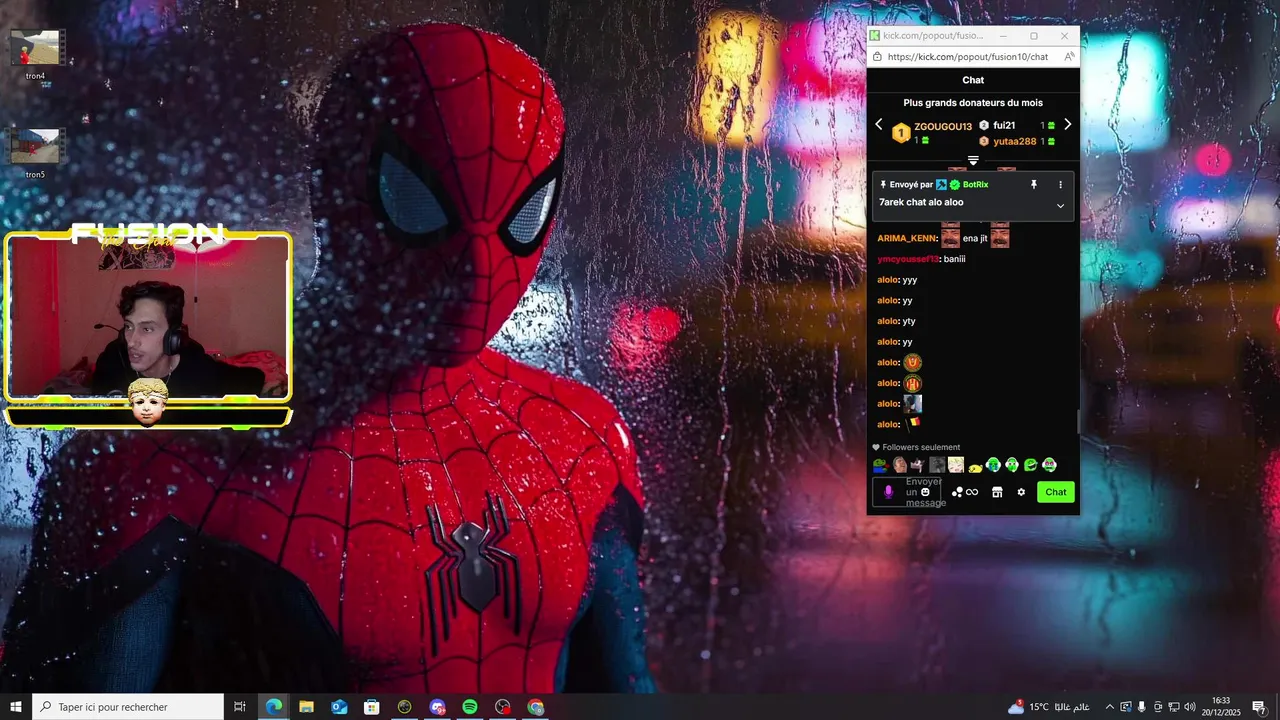Click the chat scrollbar thumb
The width and height of the screenshot is (1280, 720).
click(x=1077, y=421)
